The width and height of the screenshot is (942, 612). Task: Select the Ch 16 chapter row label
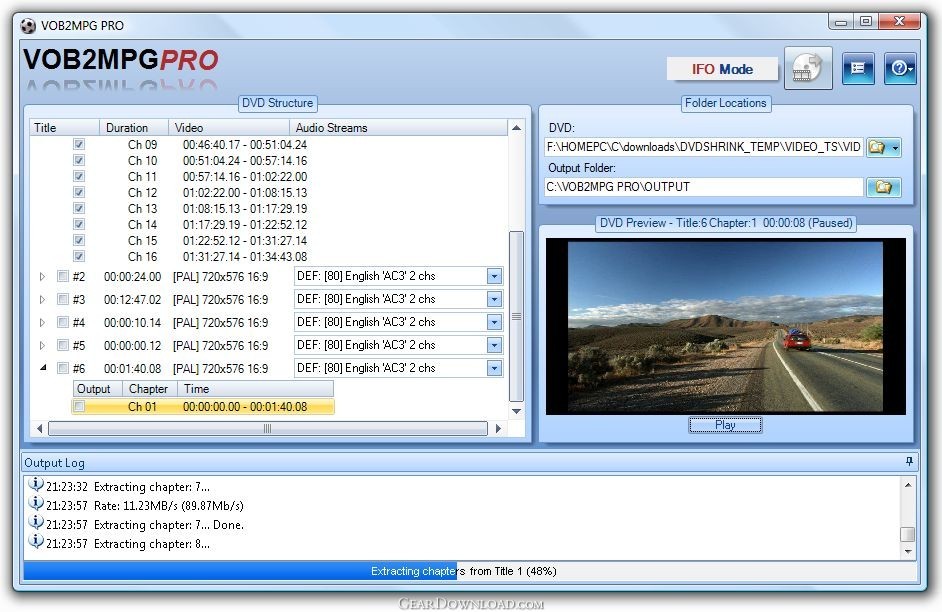pos(142,256)
